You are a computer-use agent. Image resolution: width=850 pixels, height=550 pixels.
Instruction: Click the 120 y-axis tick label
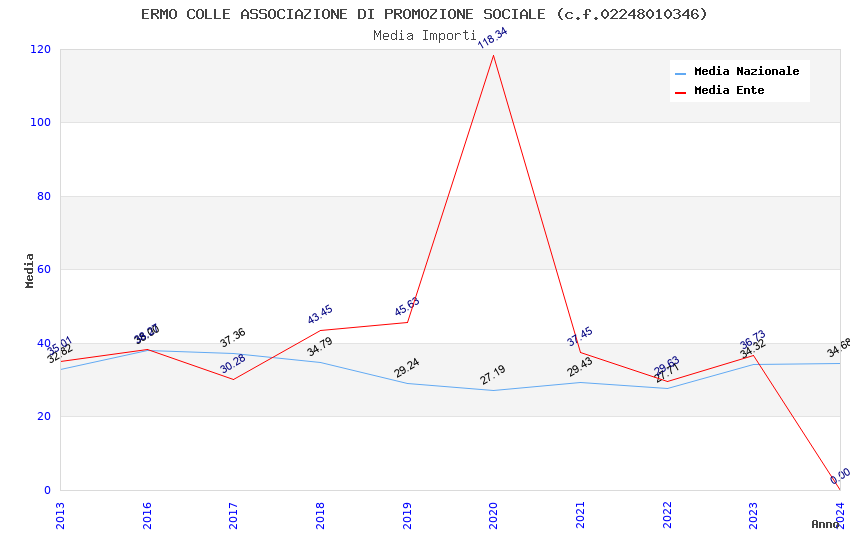click(x=40, y=49)
